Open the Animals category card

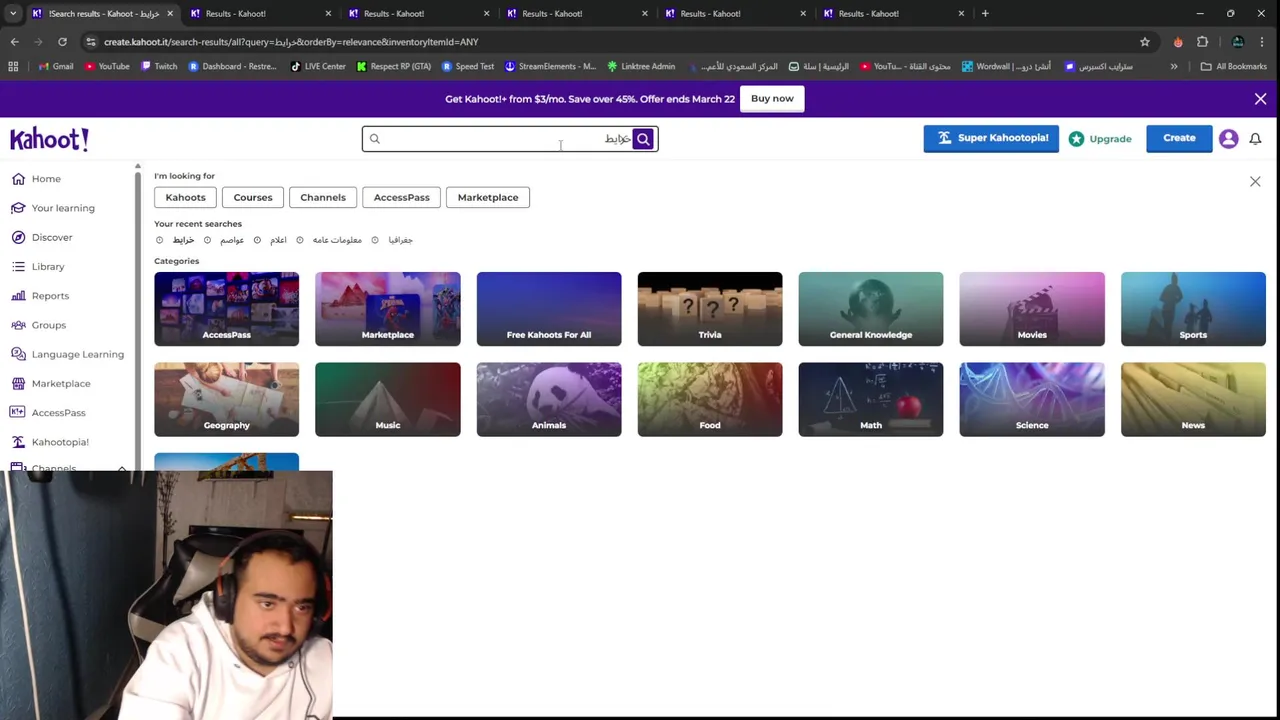pyautogui.click(x=549, y=399)
